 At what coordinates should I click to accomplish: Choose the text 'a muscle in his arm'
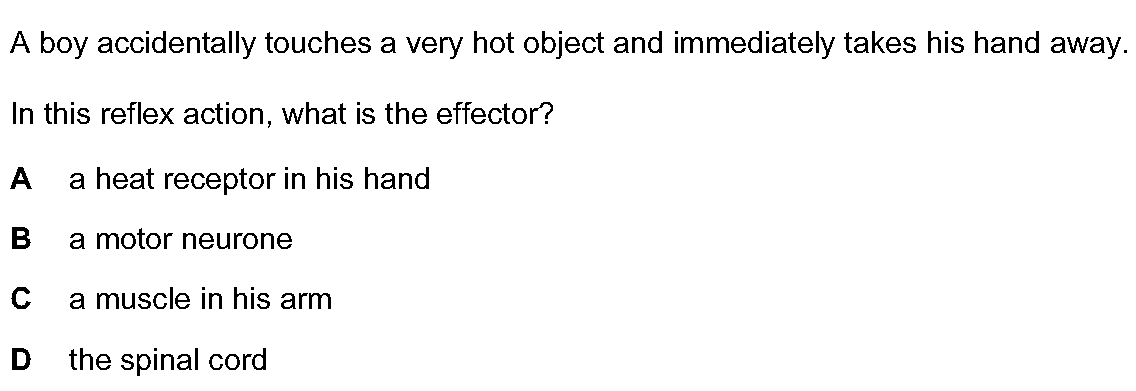(201, 299)
